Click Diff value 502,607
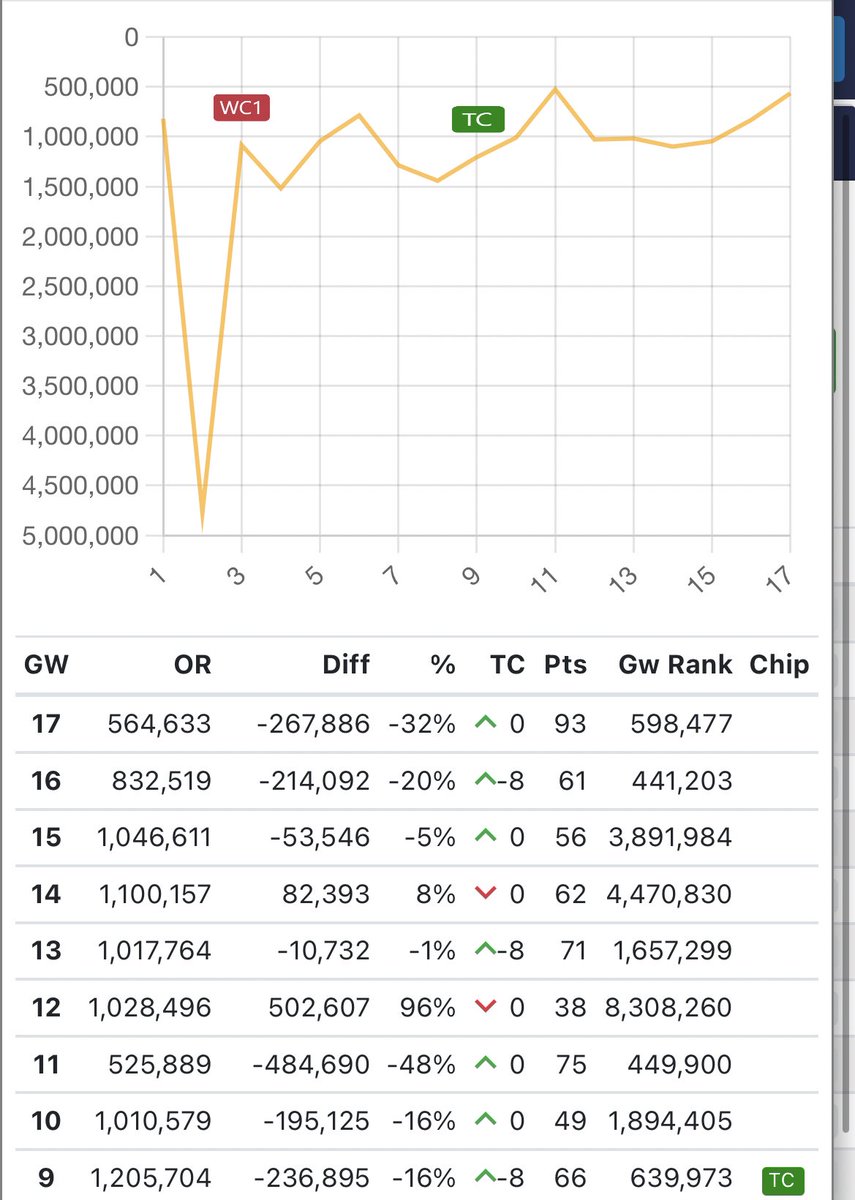 (320, 1007)
